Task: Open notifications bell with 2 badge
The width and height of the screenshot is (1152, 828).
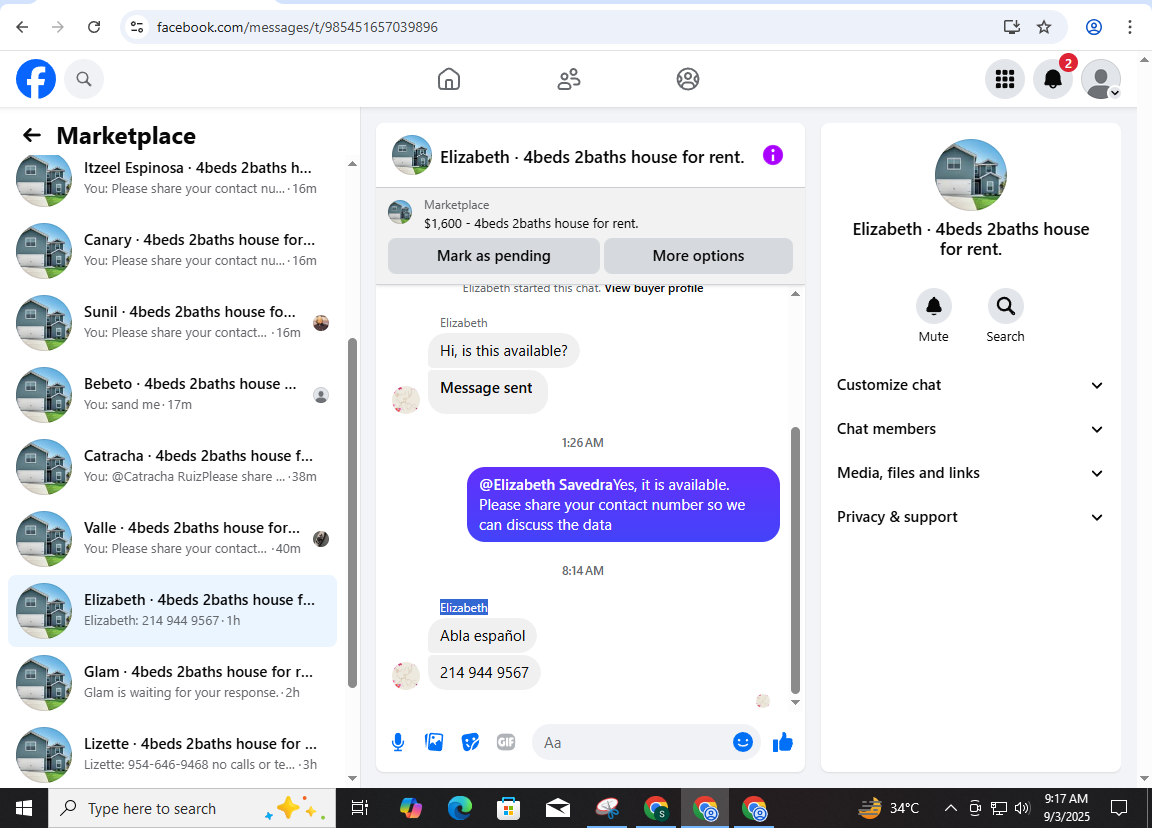Action: point(1053,79)
